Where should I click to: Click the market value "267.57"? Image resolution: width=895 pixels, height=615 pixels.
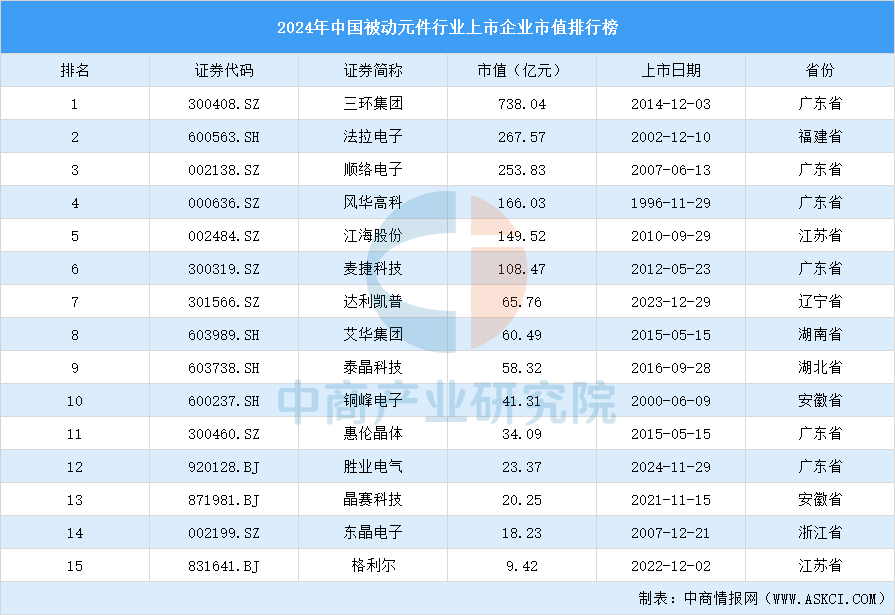coord(522,137)
